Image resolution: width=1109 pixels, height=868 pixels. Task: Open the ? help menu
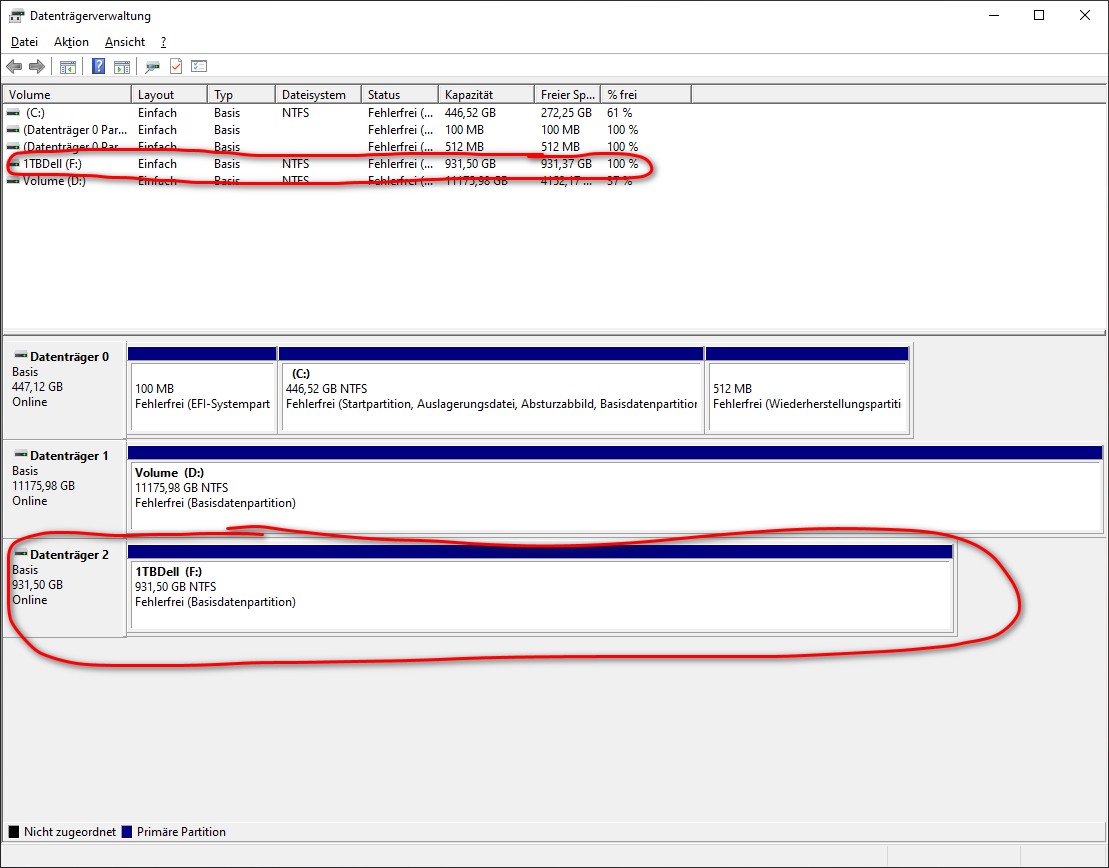[163, 42]
